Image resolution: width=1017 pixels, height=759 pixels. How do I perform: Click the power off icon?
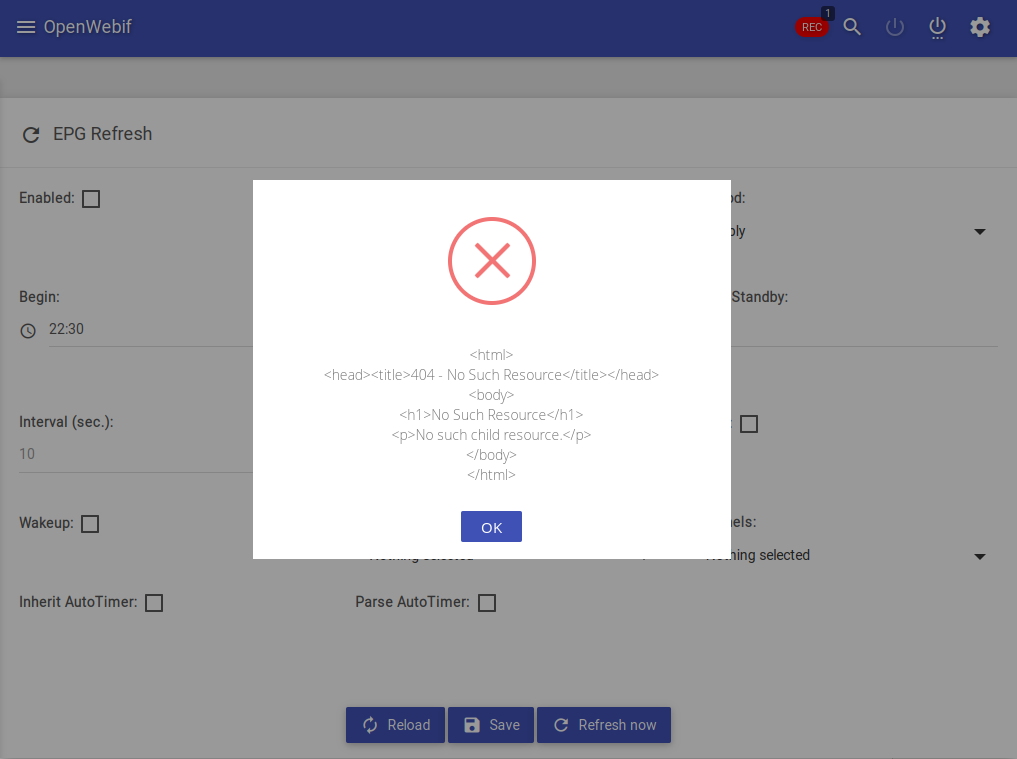[937, 27]
